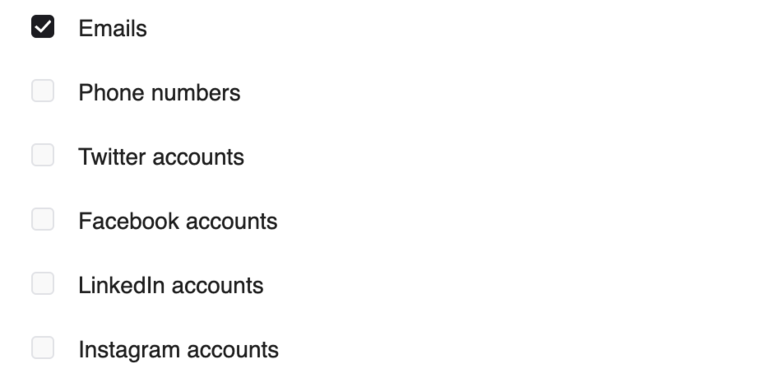Check the Phone numbers checkbox

(x=43, y=91)
